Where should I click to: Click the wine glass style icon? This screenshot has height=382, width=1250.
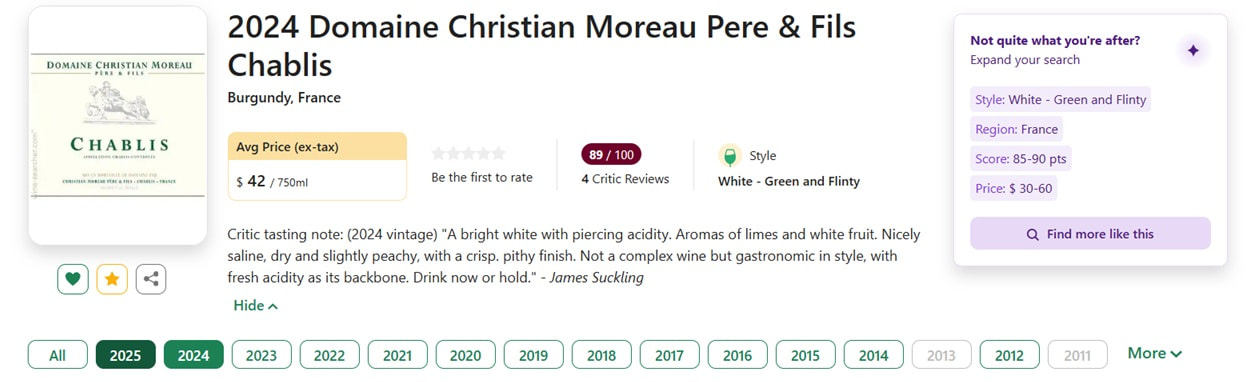pyautogui.click(x=729, y=156)
